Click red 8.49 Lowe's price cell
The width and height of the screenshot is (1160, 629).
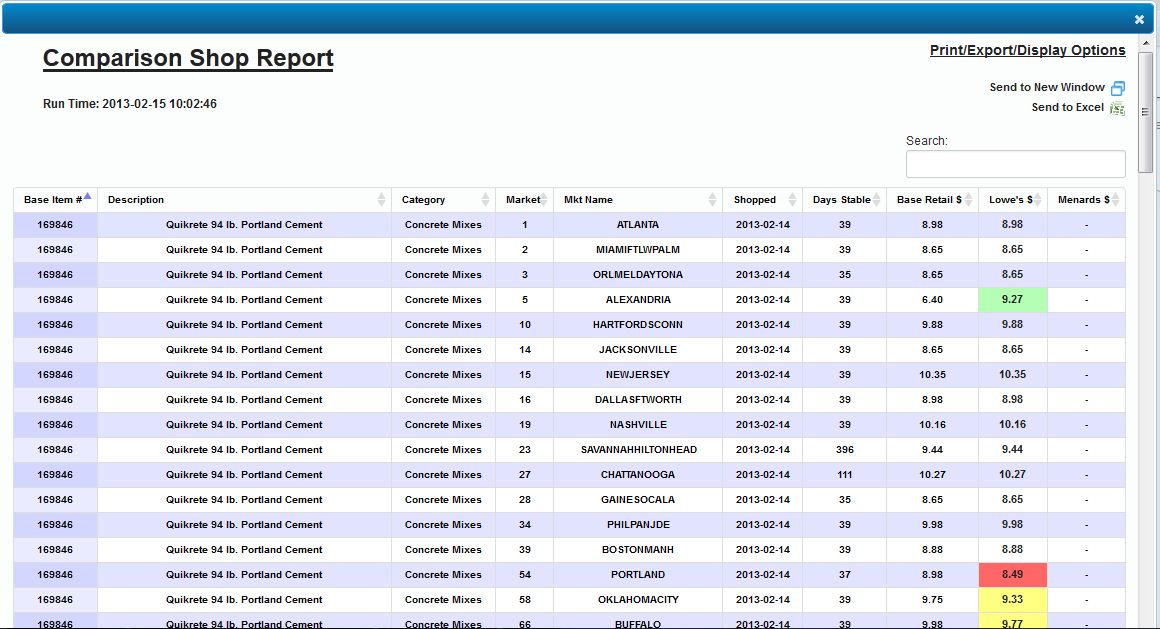point(1012,574)
